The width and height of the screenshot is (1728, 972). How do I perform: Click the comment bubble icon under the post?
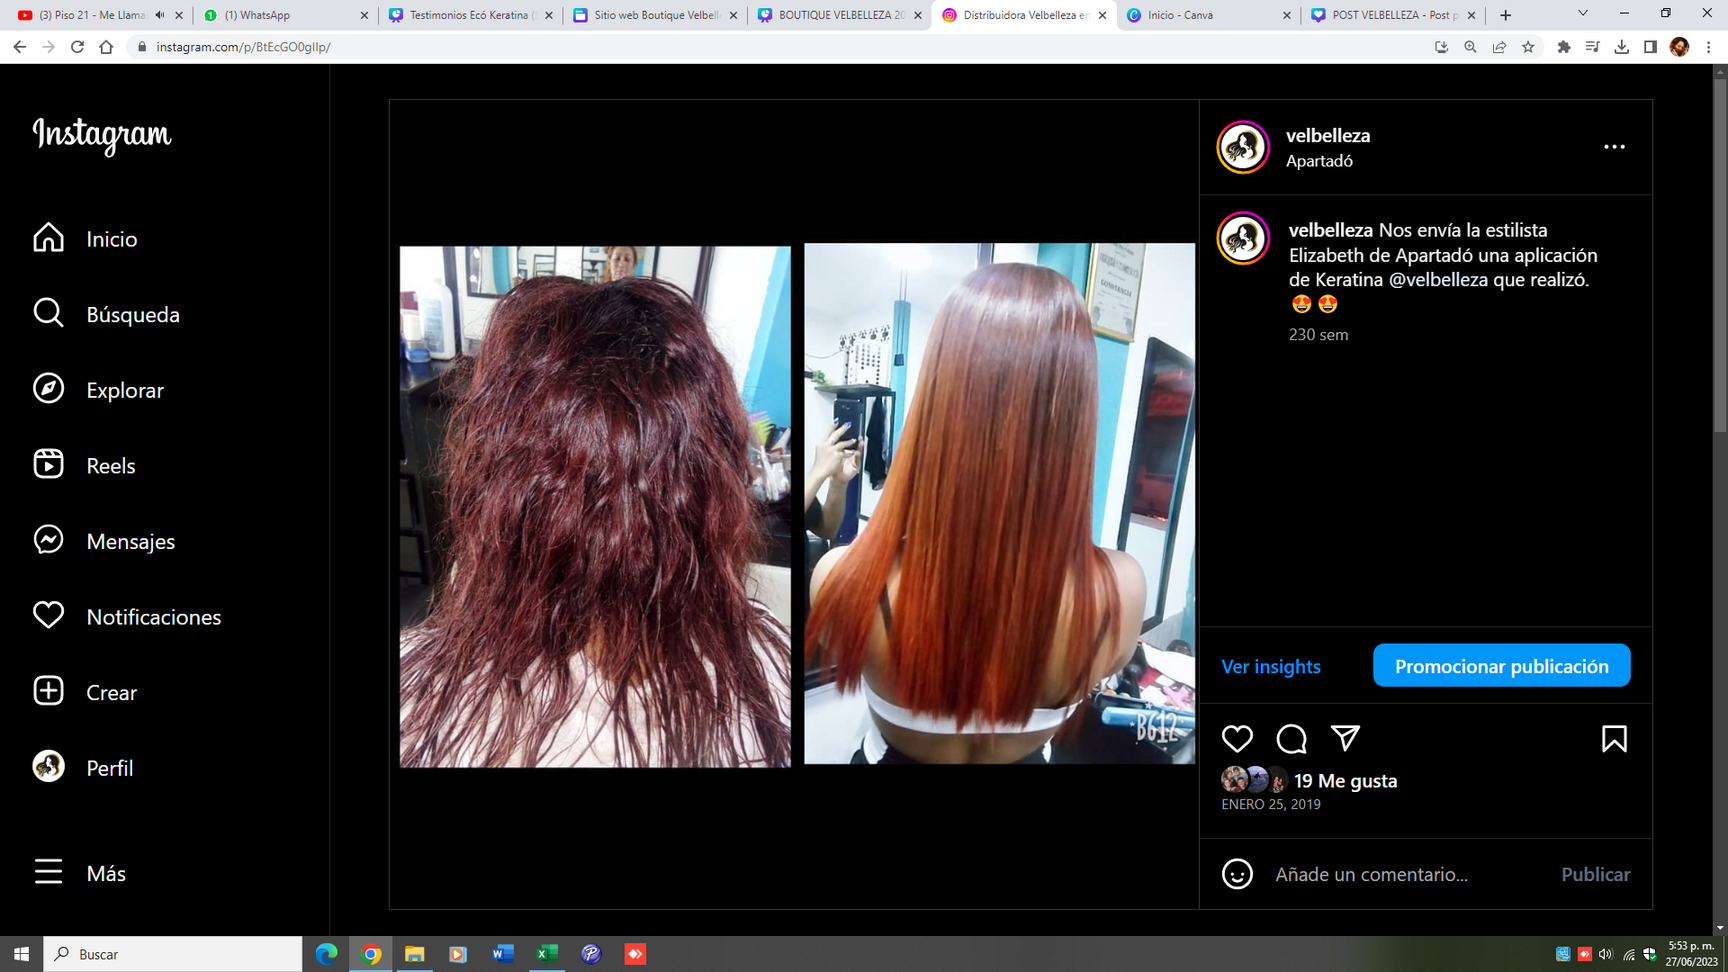pos(1291,739)
